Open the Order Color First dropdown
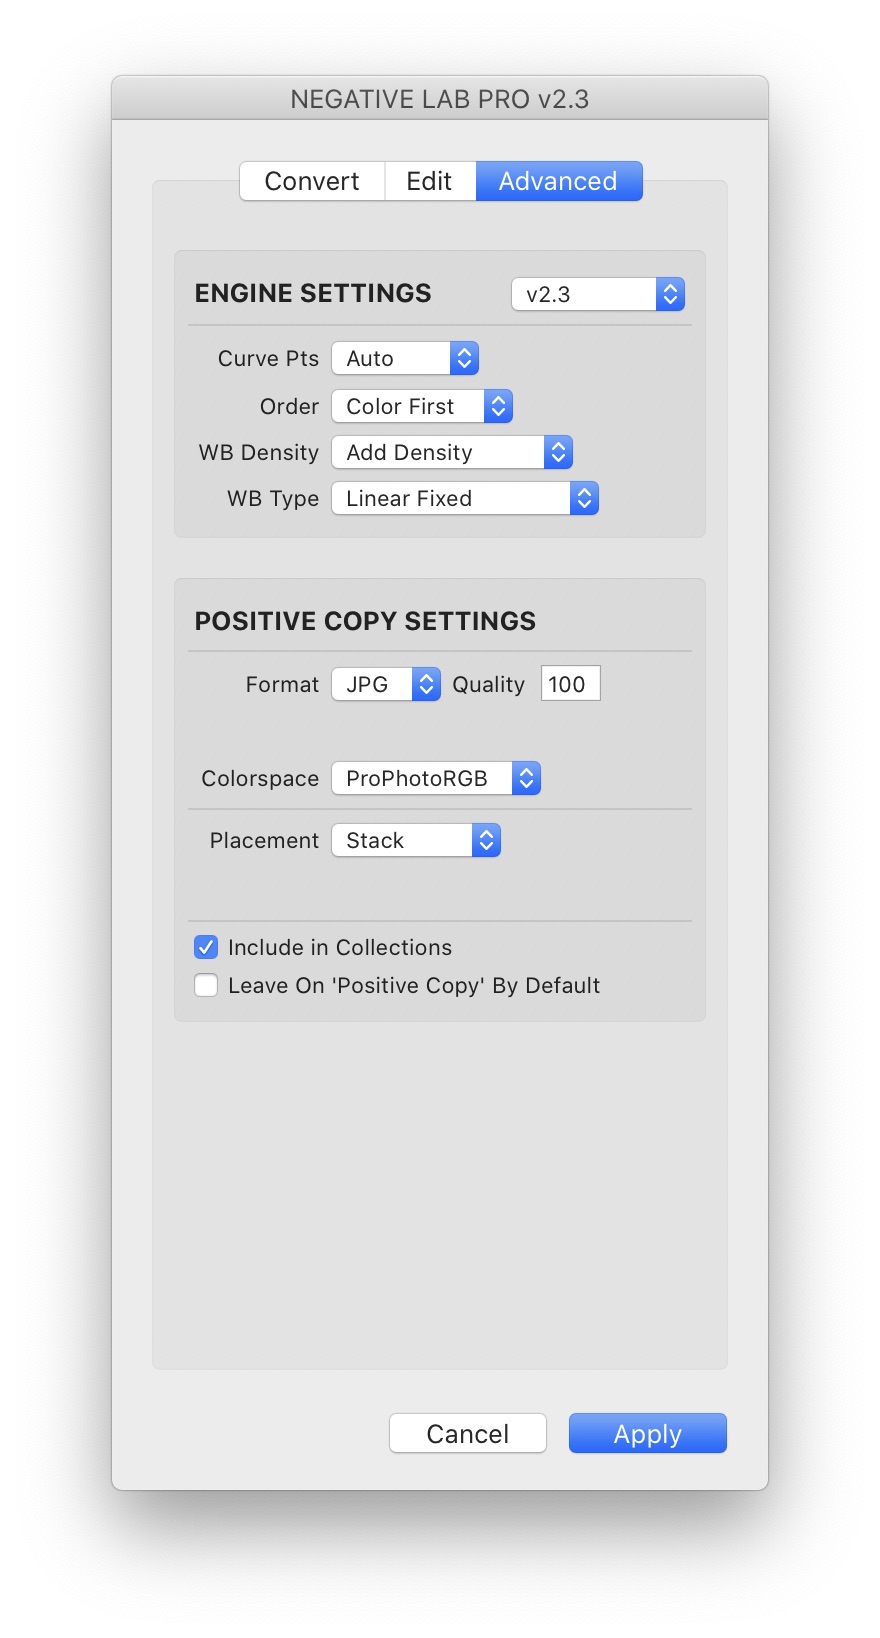 pos(422,406)
